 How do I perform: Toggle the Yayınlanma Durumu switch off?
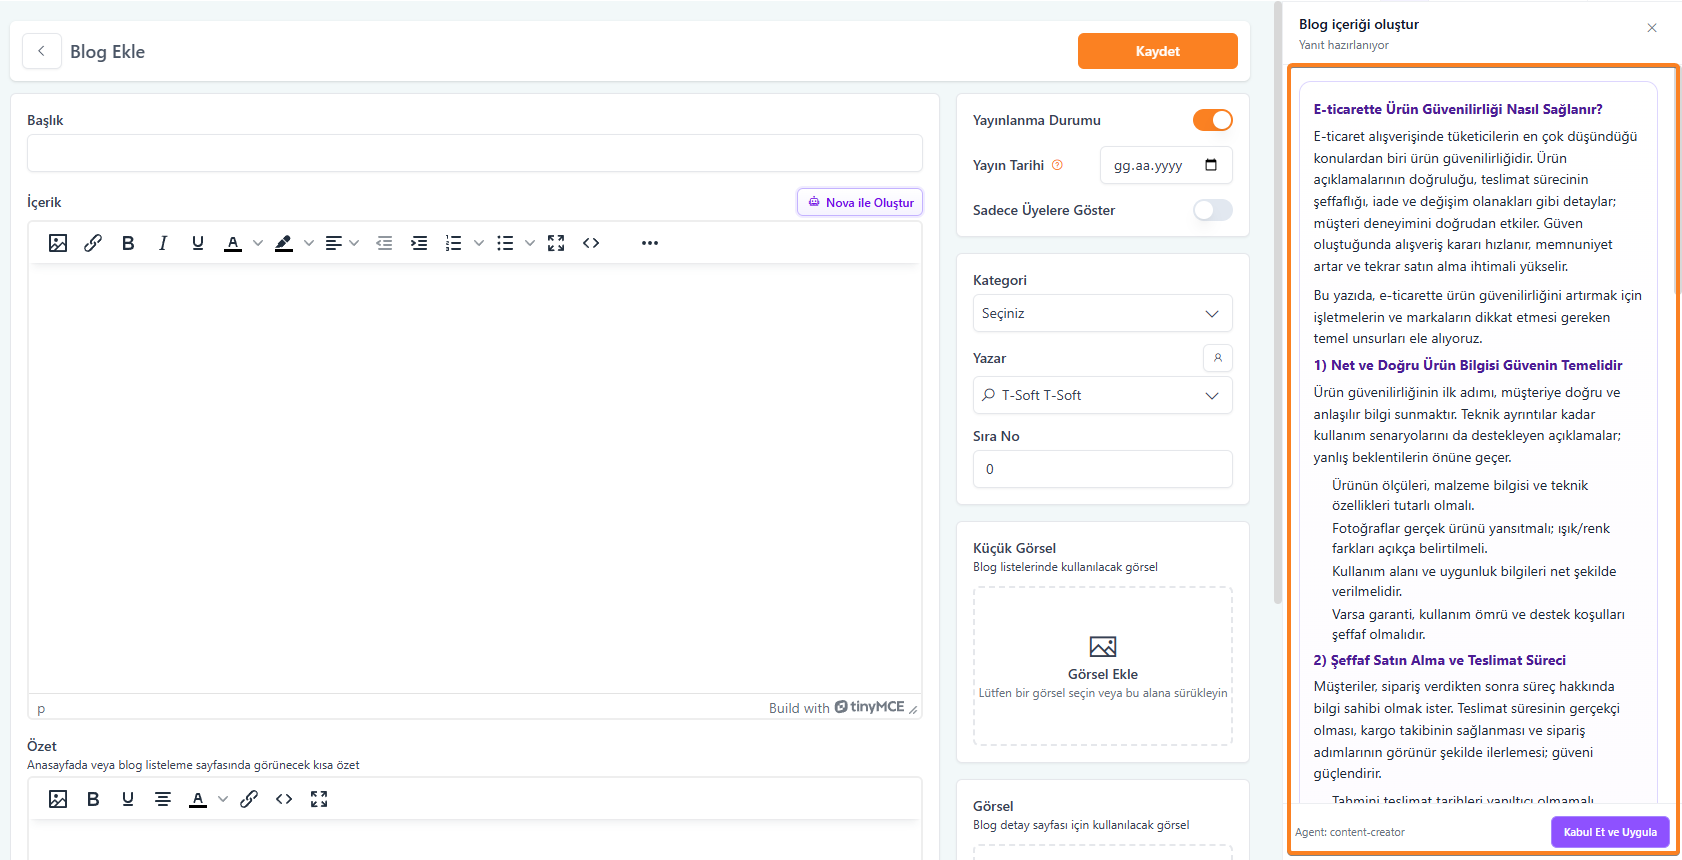[1213, 120]
